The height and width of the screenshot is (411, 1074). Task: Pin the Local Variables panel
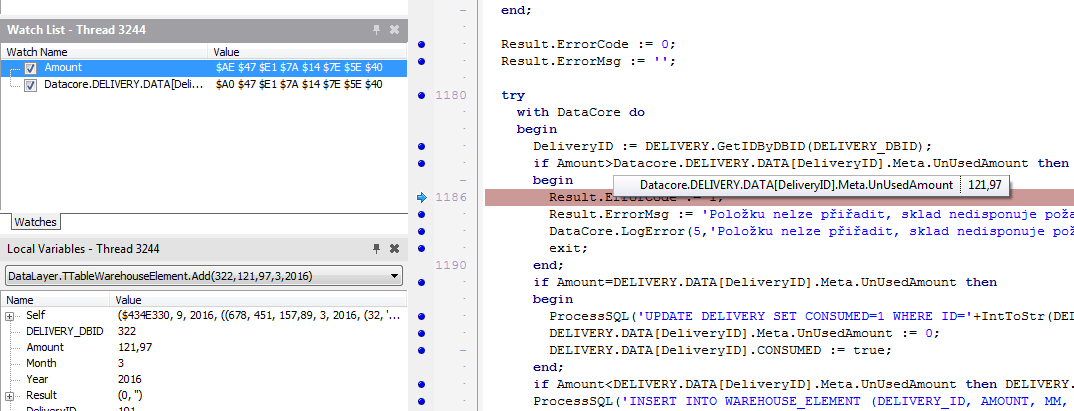click(376, 248)
